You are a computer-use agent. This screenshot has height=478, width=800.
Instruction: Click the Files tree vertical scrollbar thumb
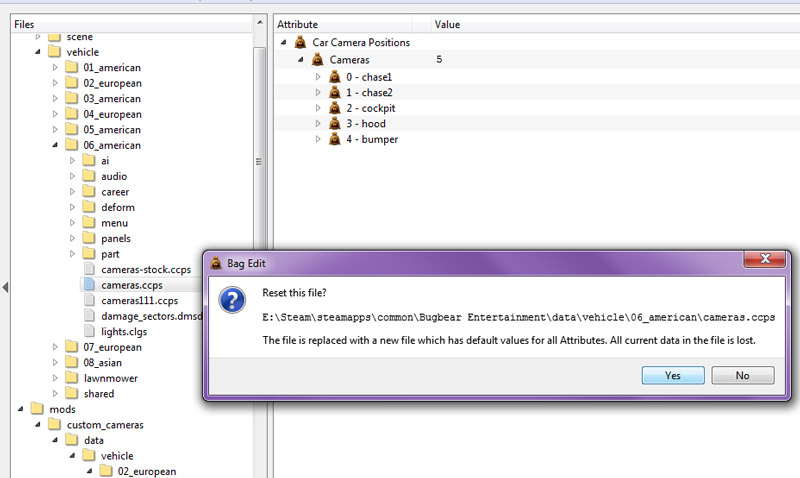point(259,161)
